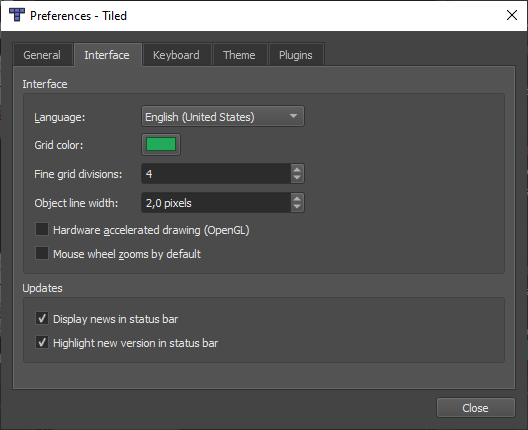Click the Language combo box arrow

click(293, 116)
